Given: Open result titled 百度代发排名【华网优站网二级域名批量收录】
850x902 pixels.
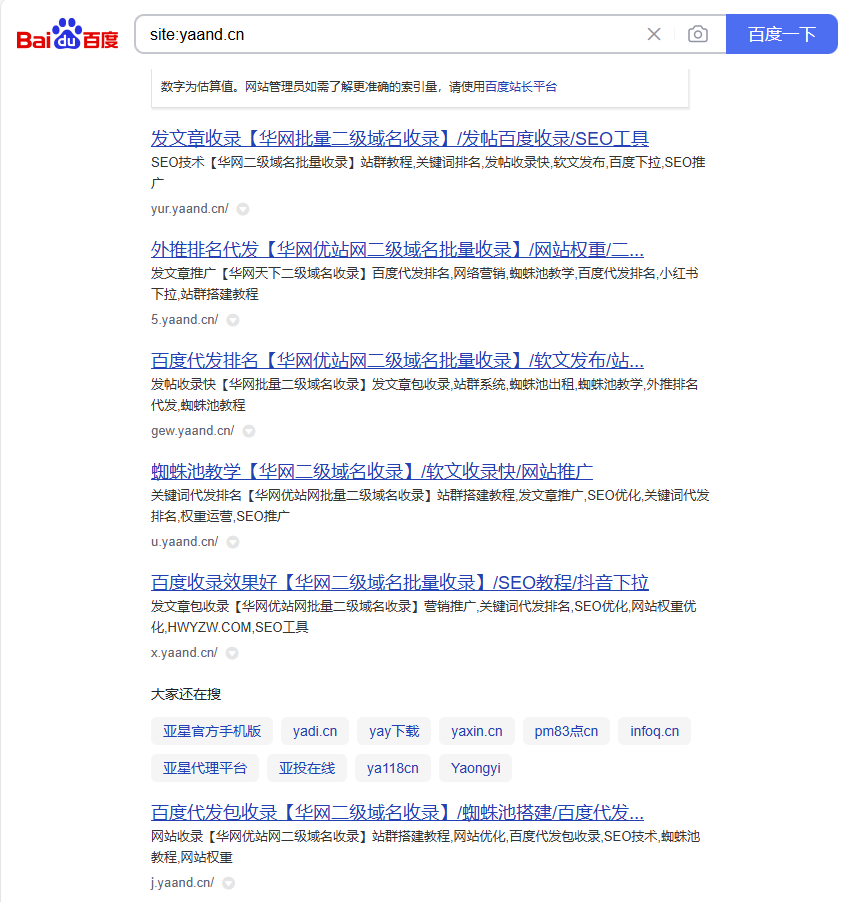Looking at the screenshot, I should (x=397, y=361).
